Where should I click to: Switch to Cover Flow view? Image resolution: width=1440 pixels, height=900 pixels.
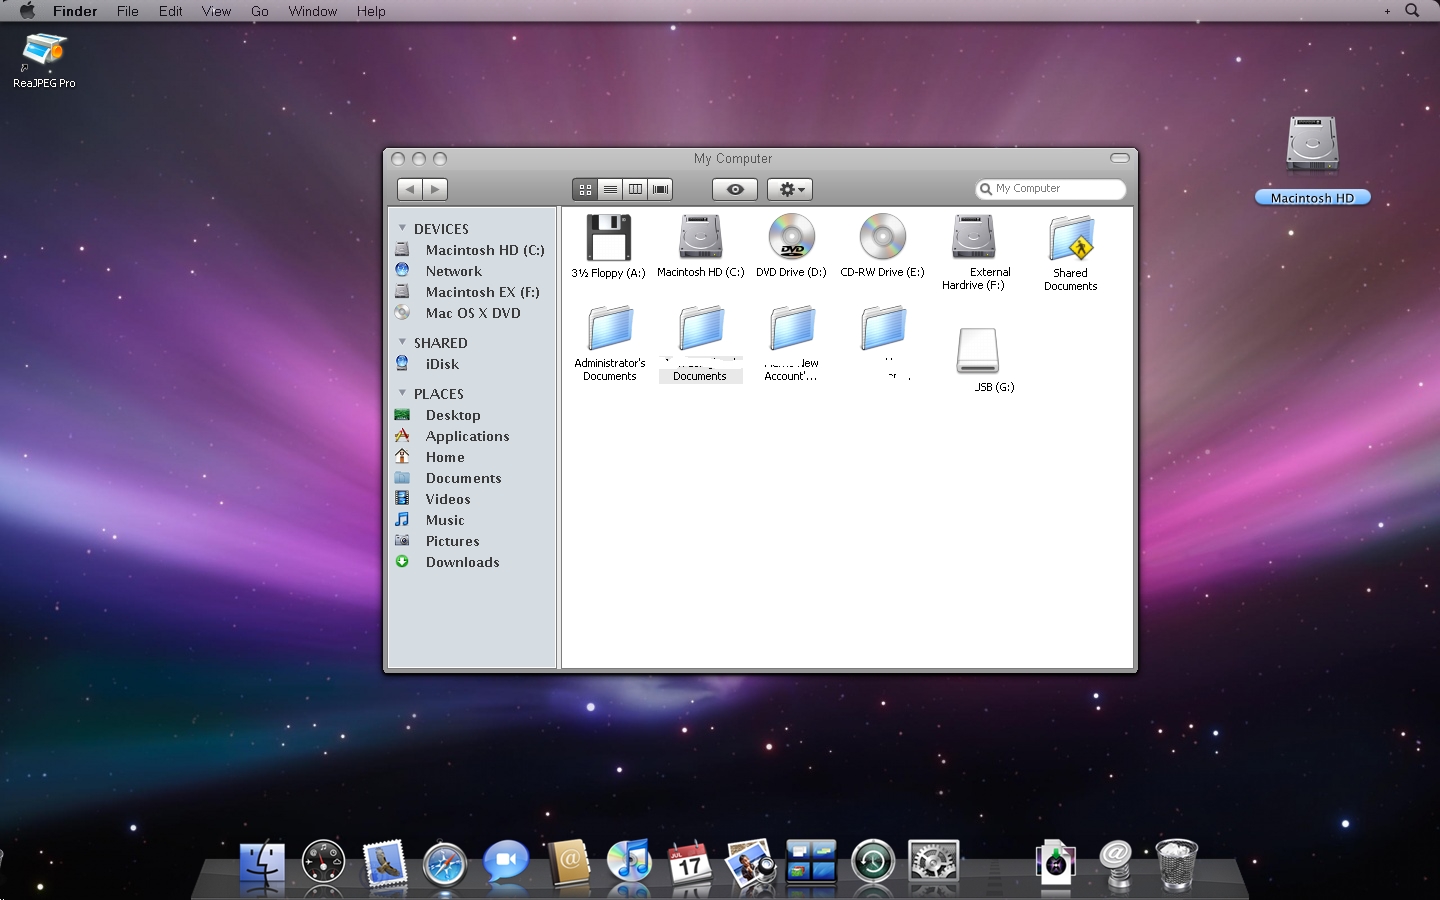coord(660,189)
